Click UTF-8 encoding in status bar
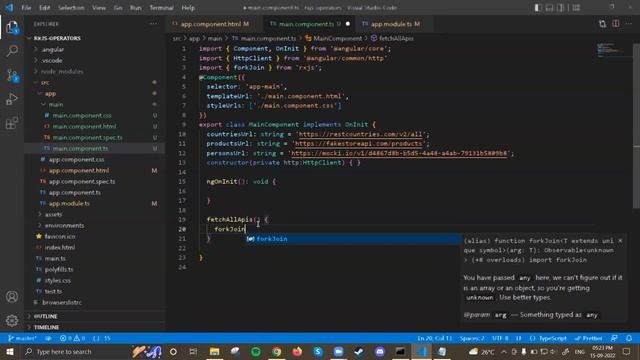 pos(500,338)
